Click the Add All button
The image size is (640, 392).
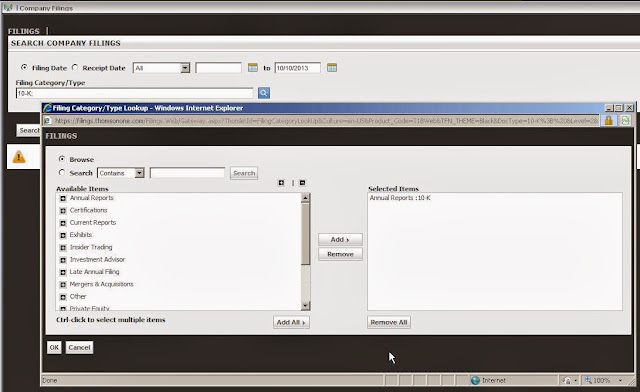coord(291,322)
